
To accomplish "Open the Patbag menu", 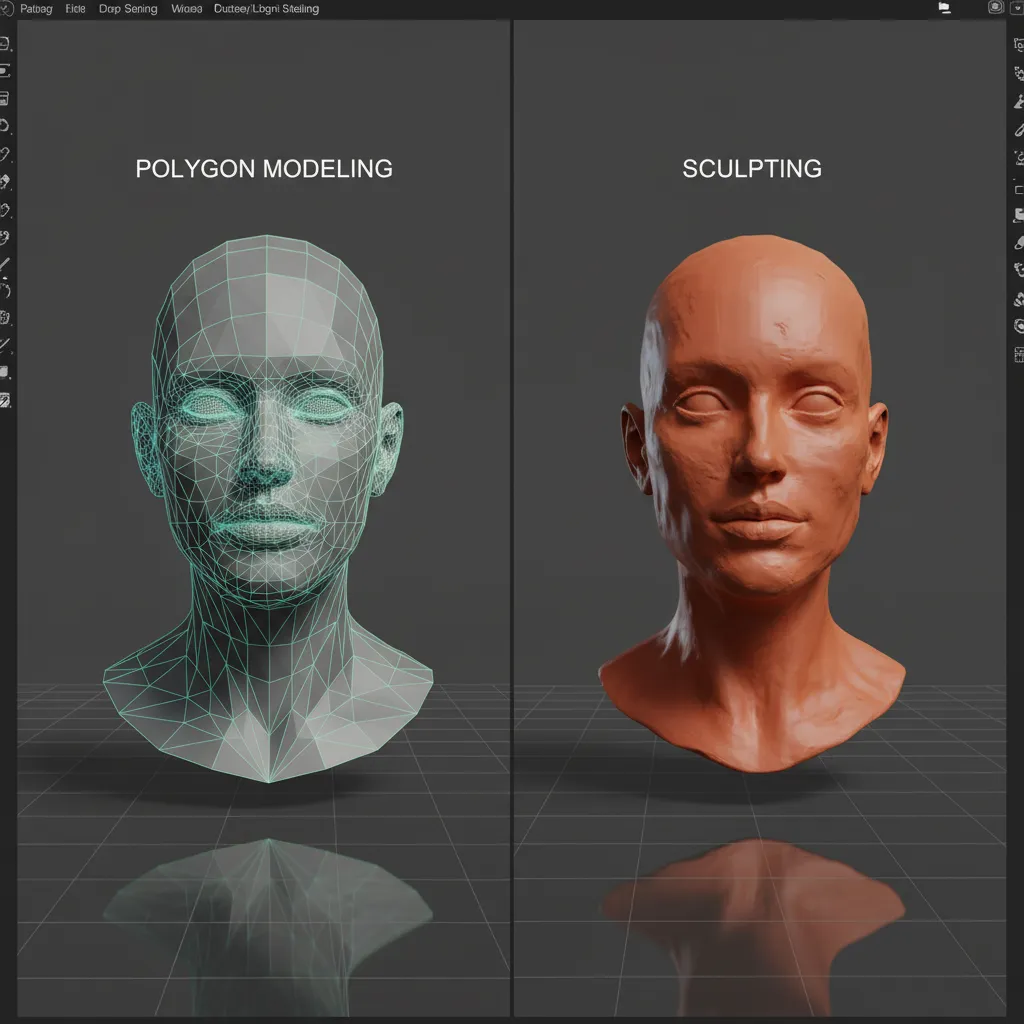I will point(36,9).
